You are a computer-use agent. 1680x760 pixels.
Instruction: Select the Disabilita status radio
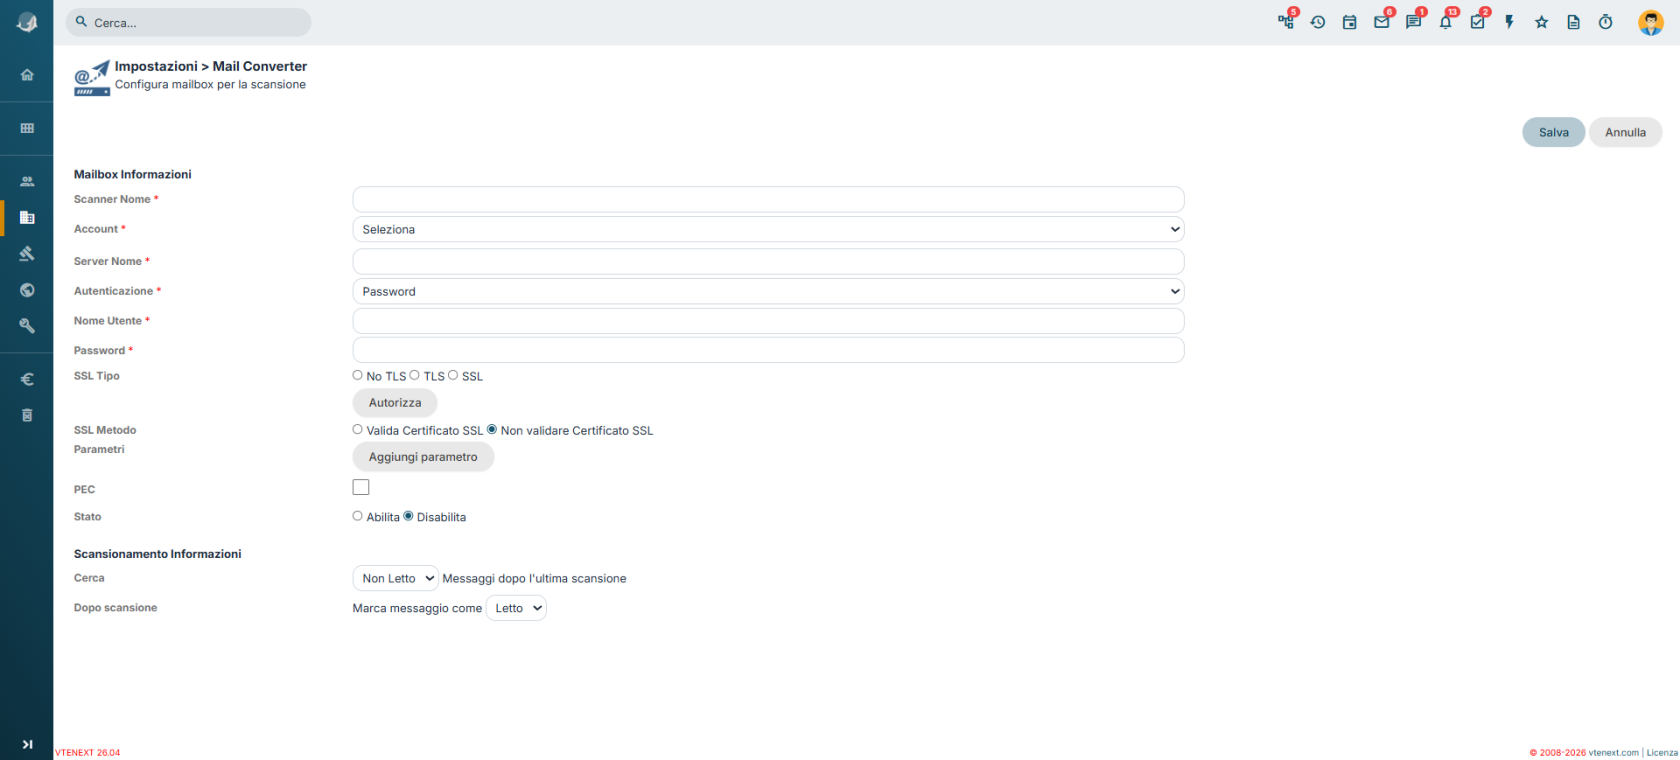point(408,516)
